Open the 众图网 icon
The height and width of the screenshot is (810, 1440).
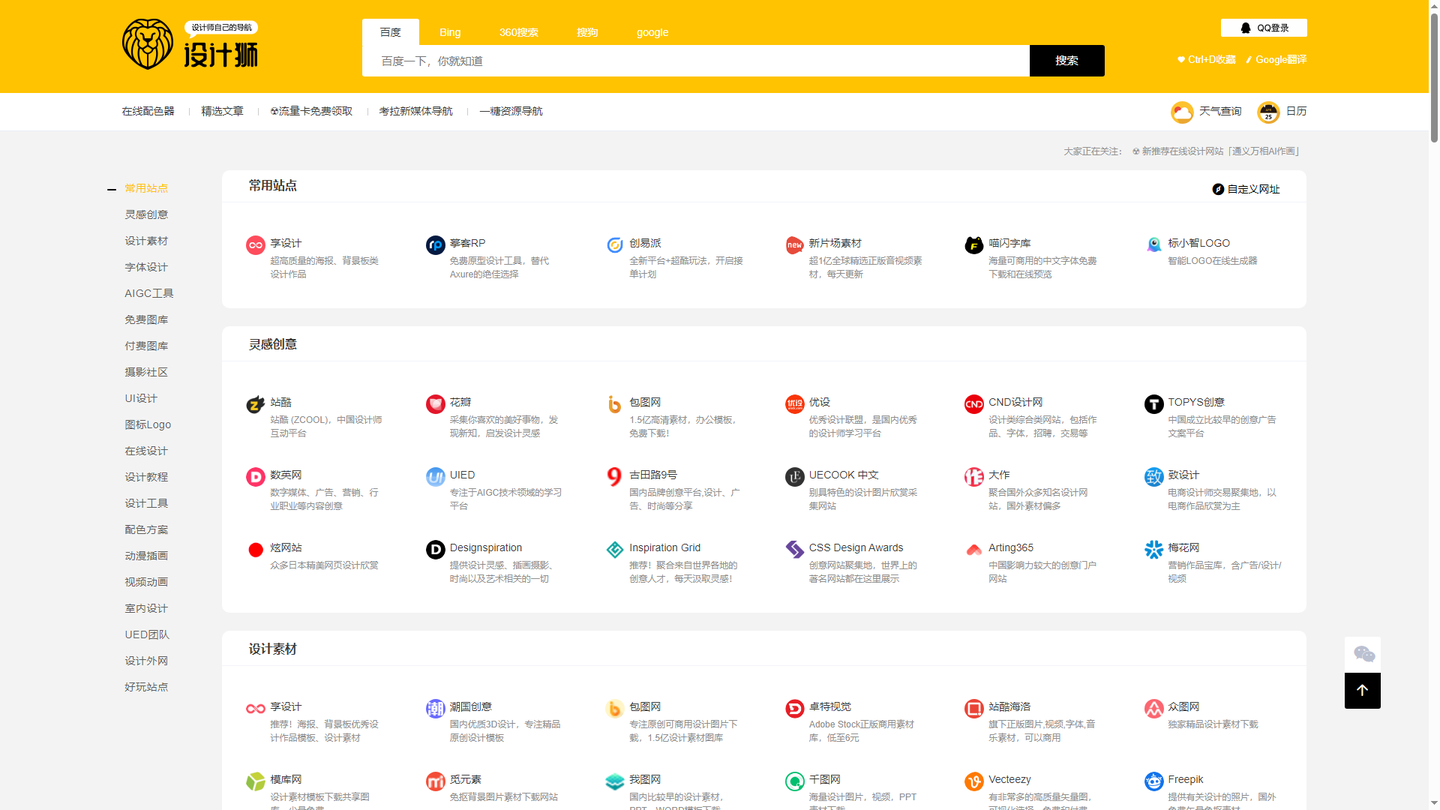[x=1154, y=709]
